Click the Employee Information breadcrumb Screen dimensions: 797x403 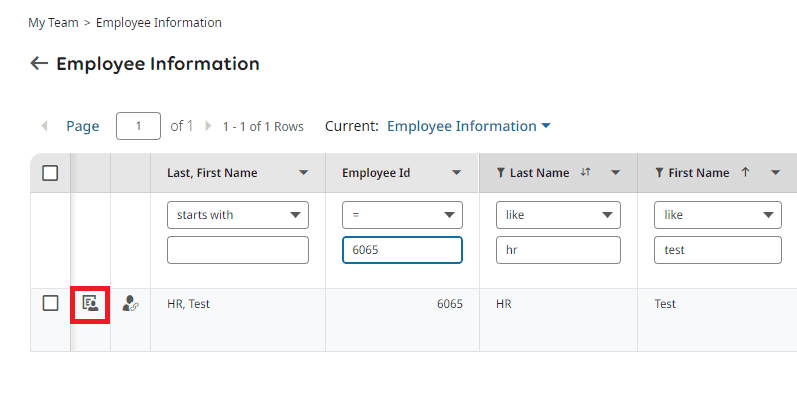159,22
